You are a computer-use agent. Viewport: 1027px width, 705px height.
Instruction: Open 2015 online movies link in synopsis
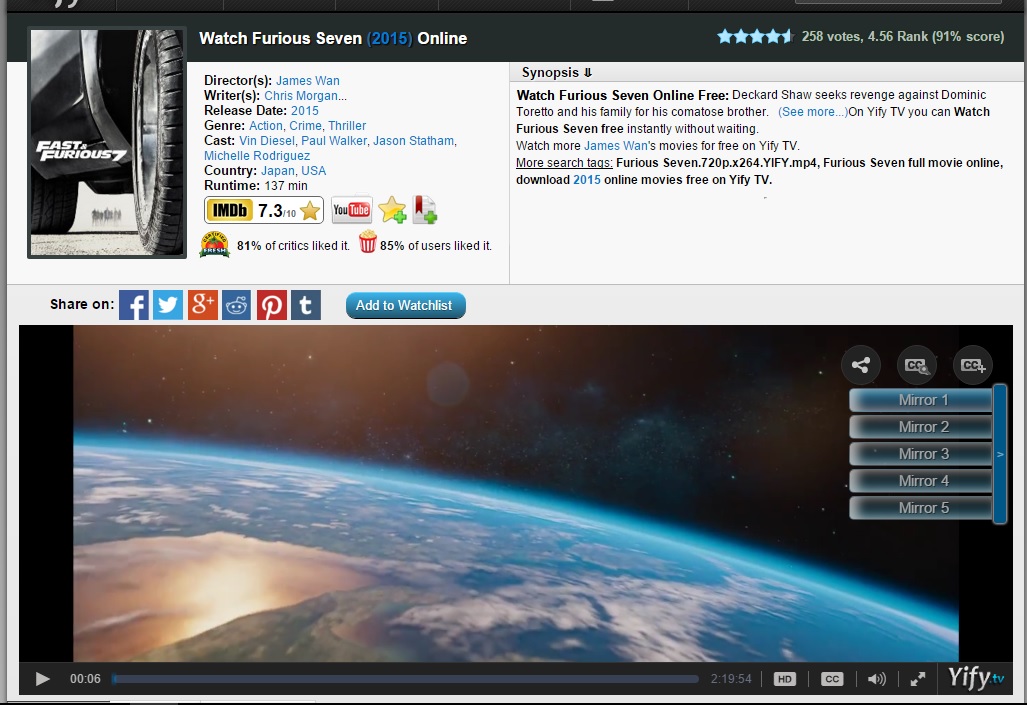587,180
